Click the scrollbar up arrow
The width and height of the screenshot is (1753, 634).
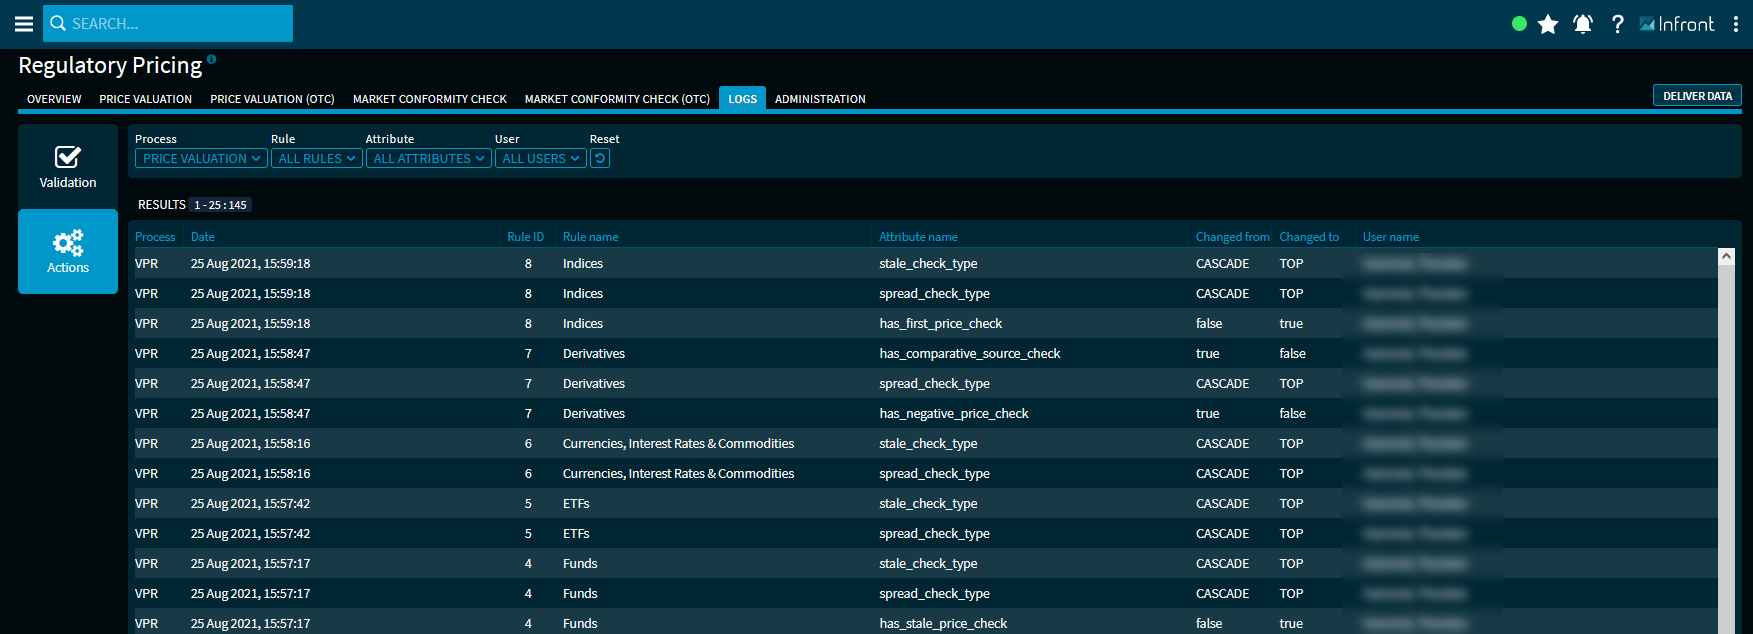pyautogui.click(x=1726, y=257)
